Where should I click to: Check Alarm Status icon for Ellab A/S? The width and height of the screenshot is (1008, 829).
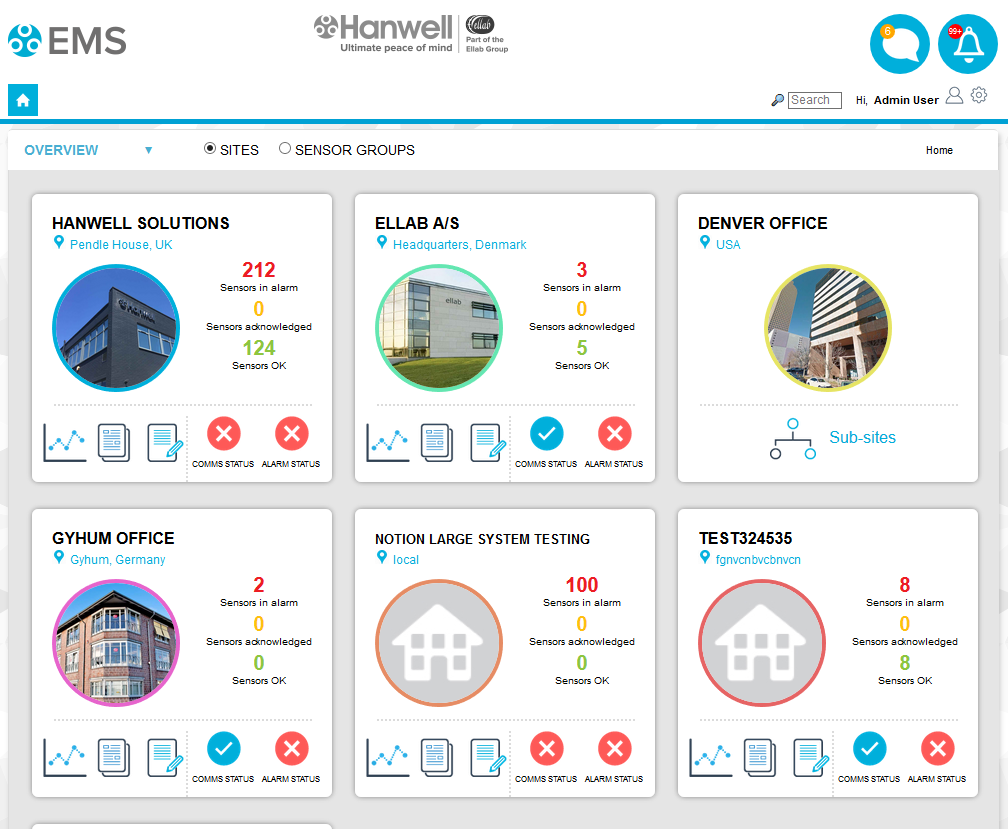click(615, 434)
